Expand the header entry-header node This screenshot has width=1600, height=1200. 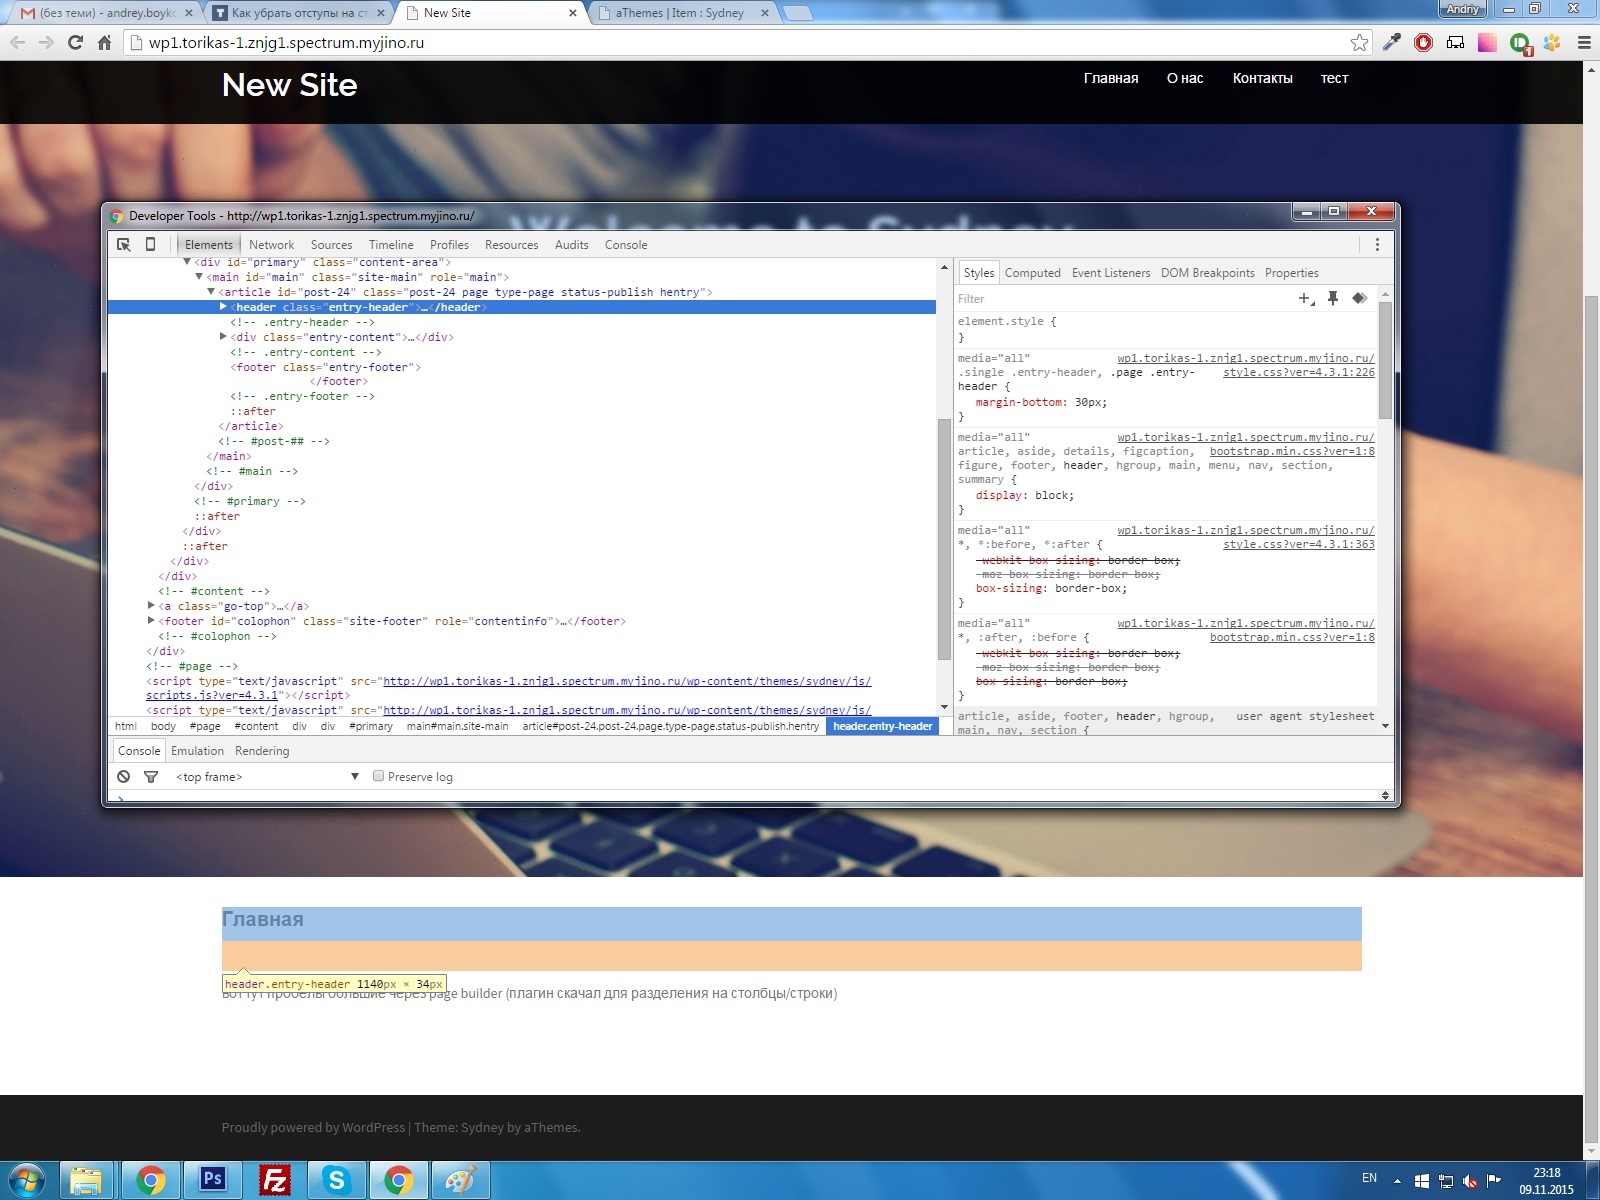point(223,307)
